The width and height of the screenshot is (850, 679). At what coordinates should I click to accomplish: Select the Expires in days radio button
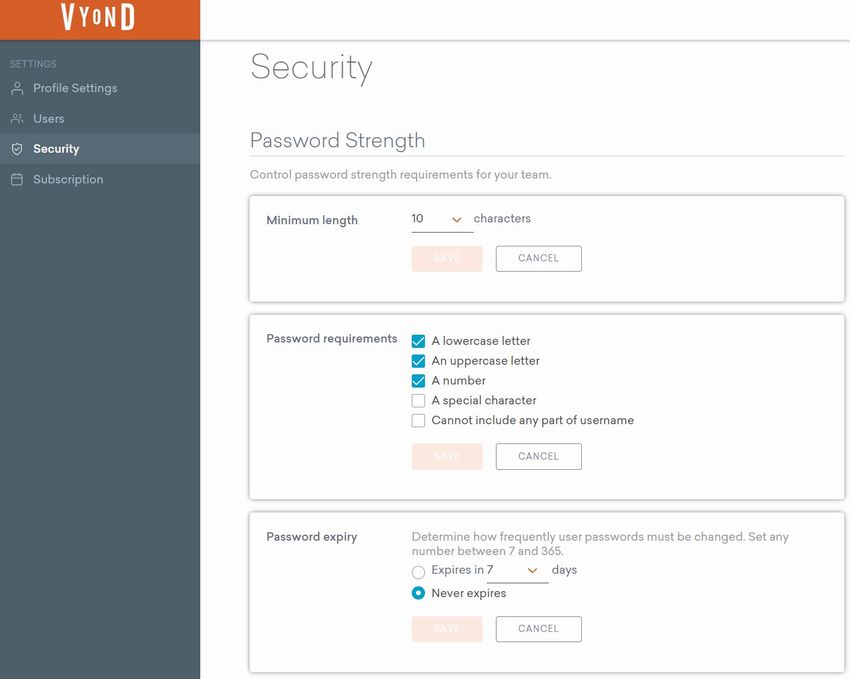coord(418,572)
